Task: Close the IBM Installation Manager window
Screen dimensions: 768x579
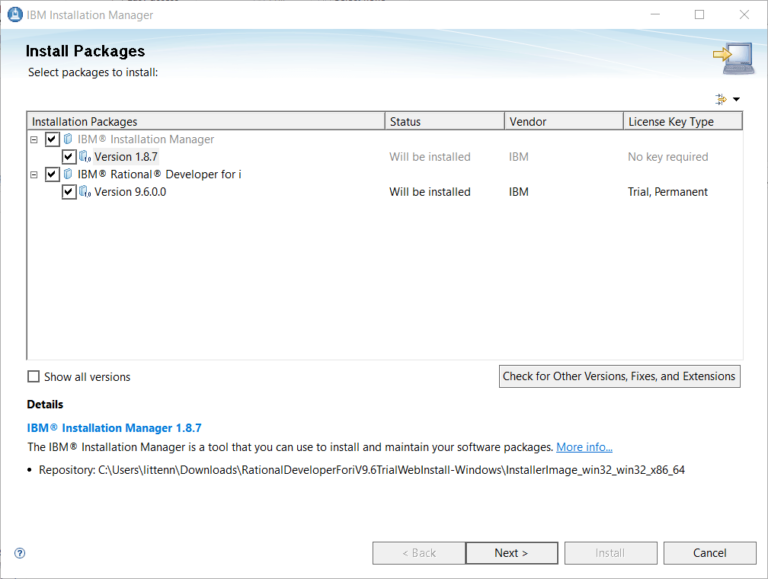Action: click(744, 15)
